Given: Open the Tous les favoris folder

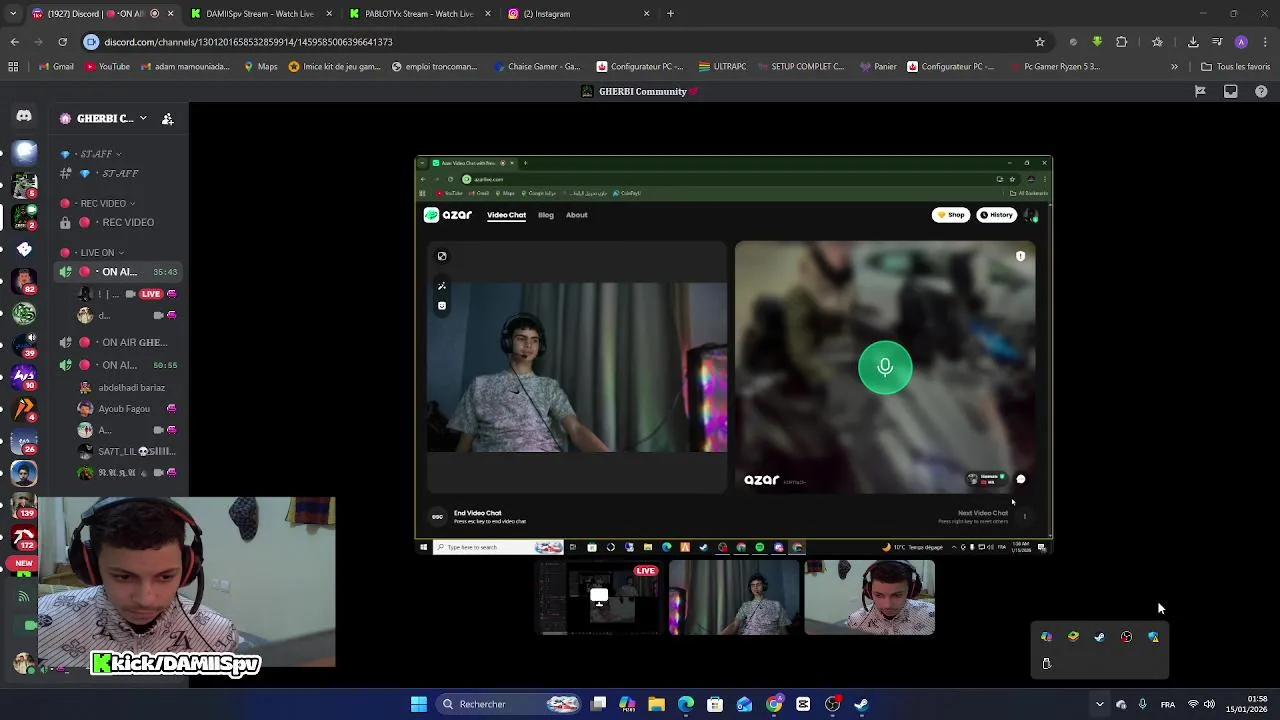Looking at the screenshot, I should tap(1235, 67).
